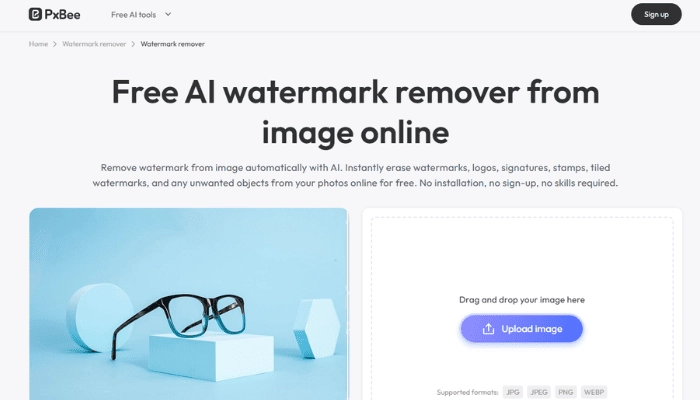
Task: Click the before/after divider line on the preview
Action: point(347,304)
